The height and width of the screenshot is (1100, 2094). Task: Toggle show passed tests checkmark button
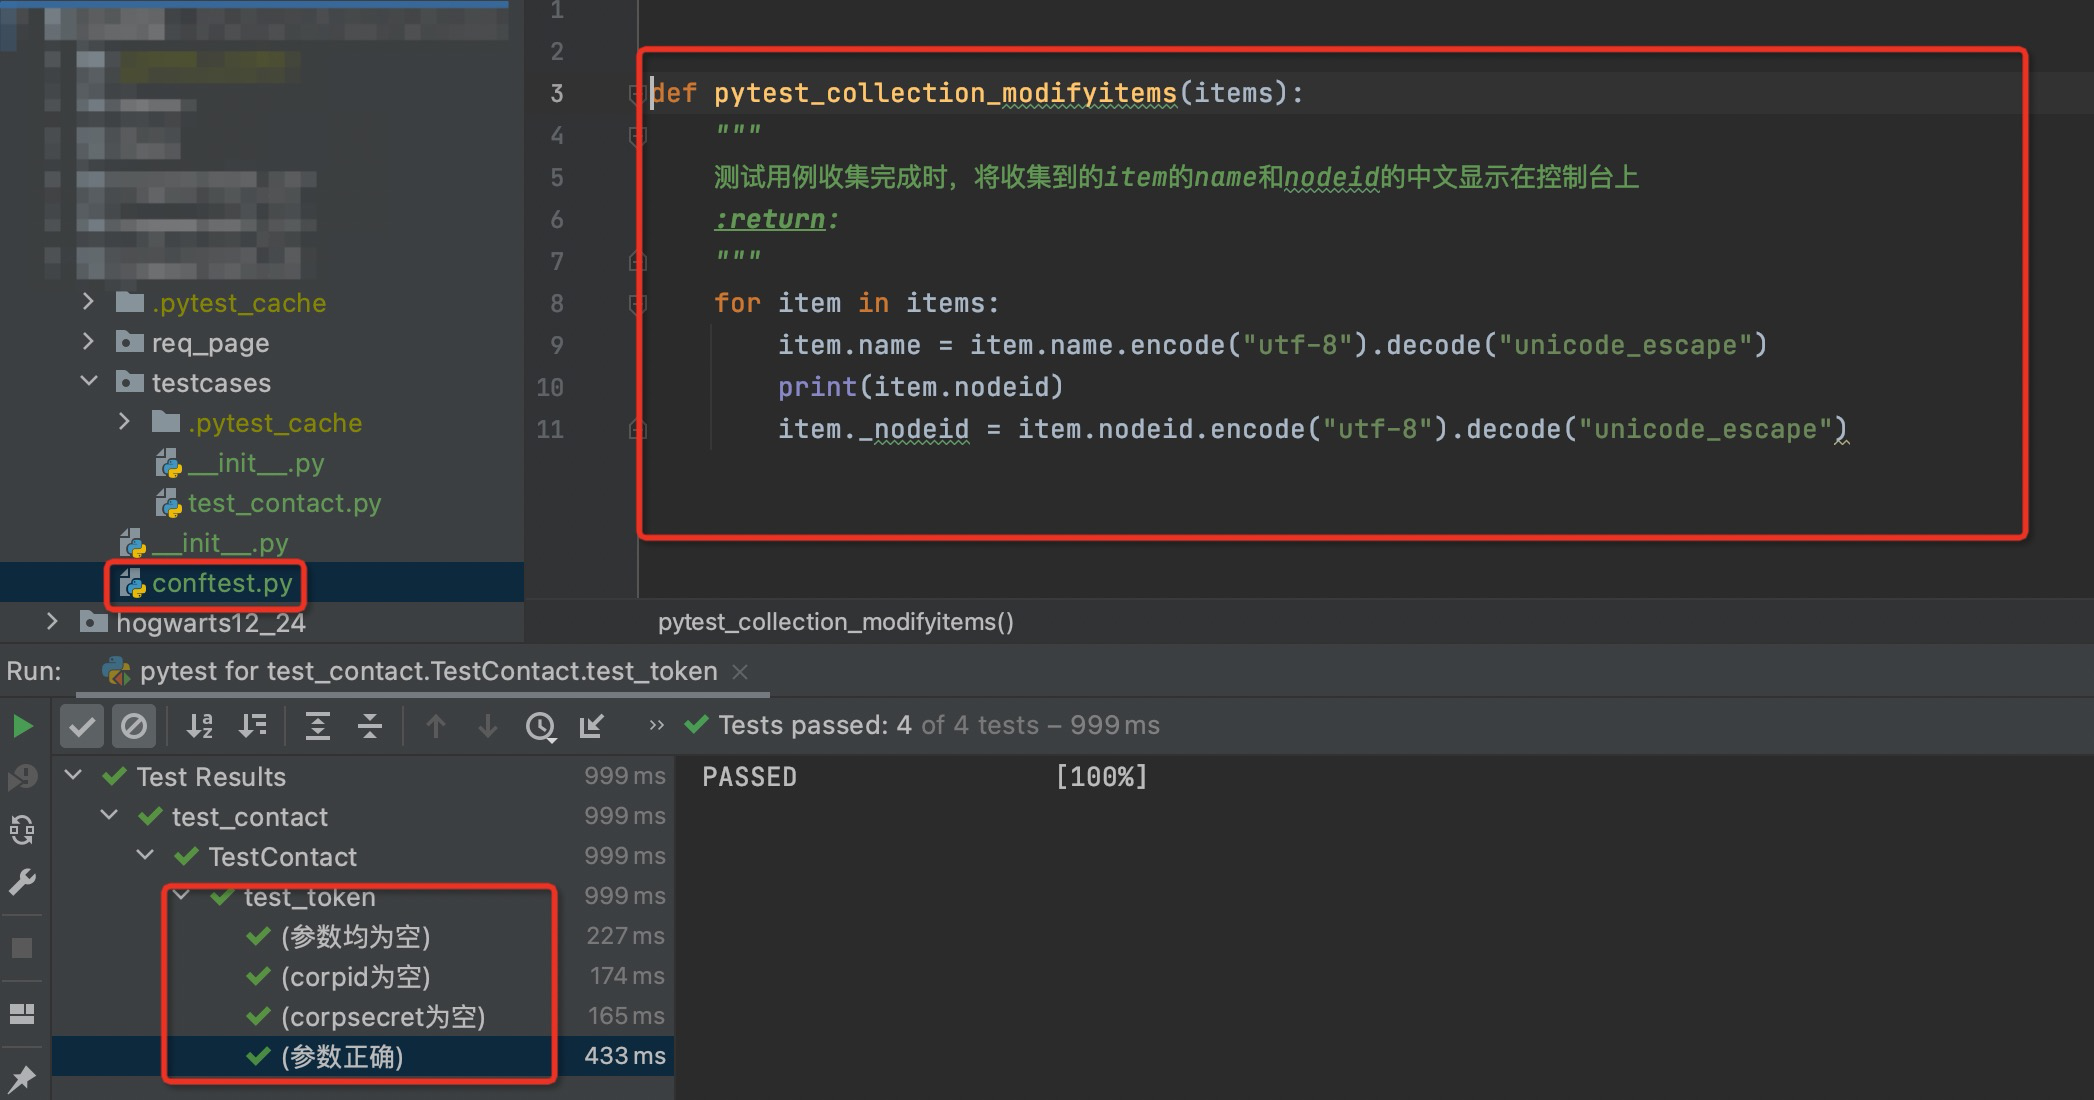(82, 726)
